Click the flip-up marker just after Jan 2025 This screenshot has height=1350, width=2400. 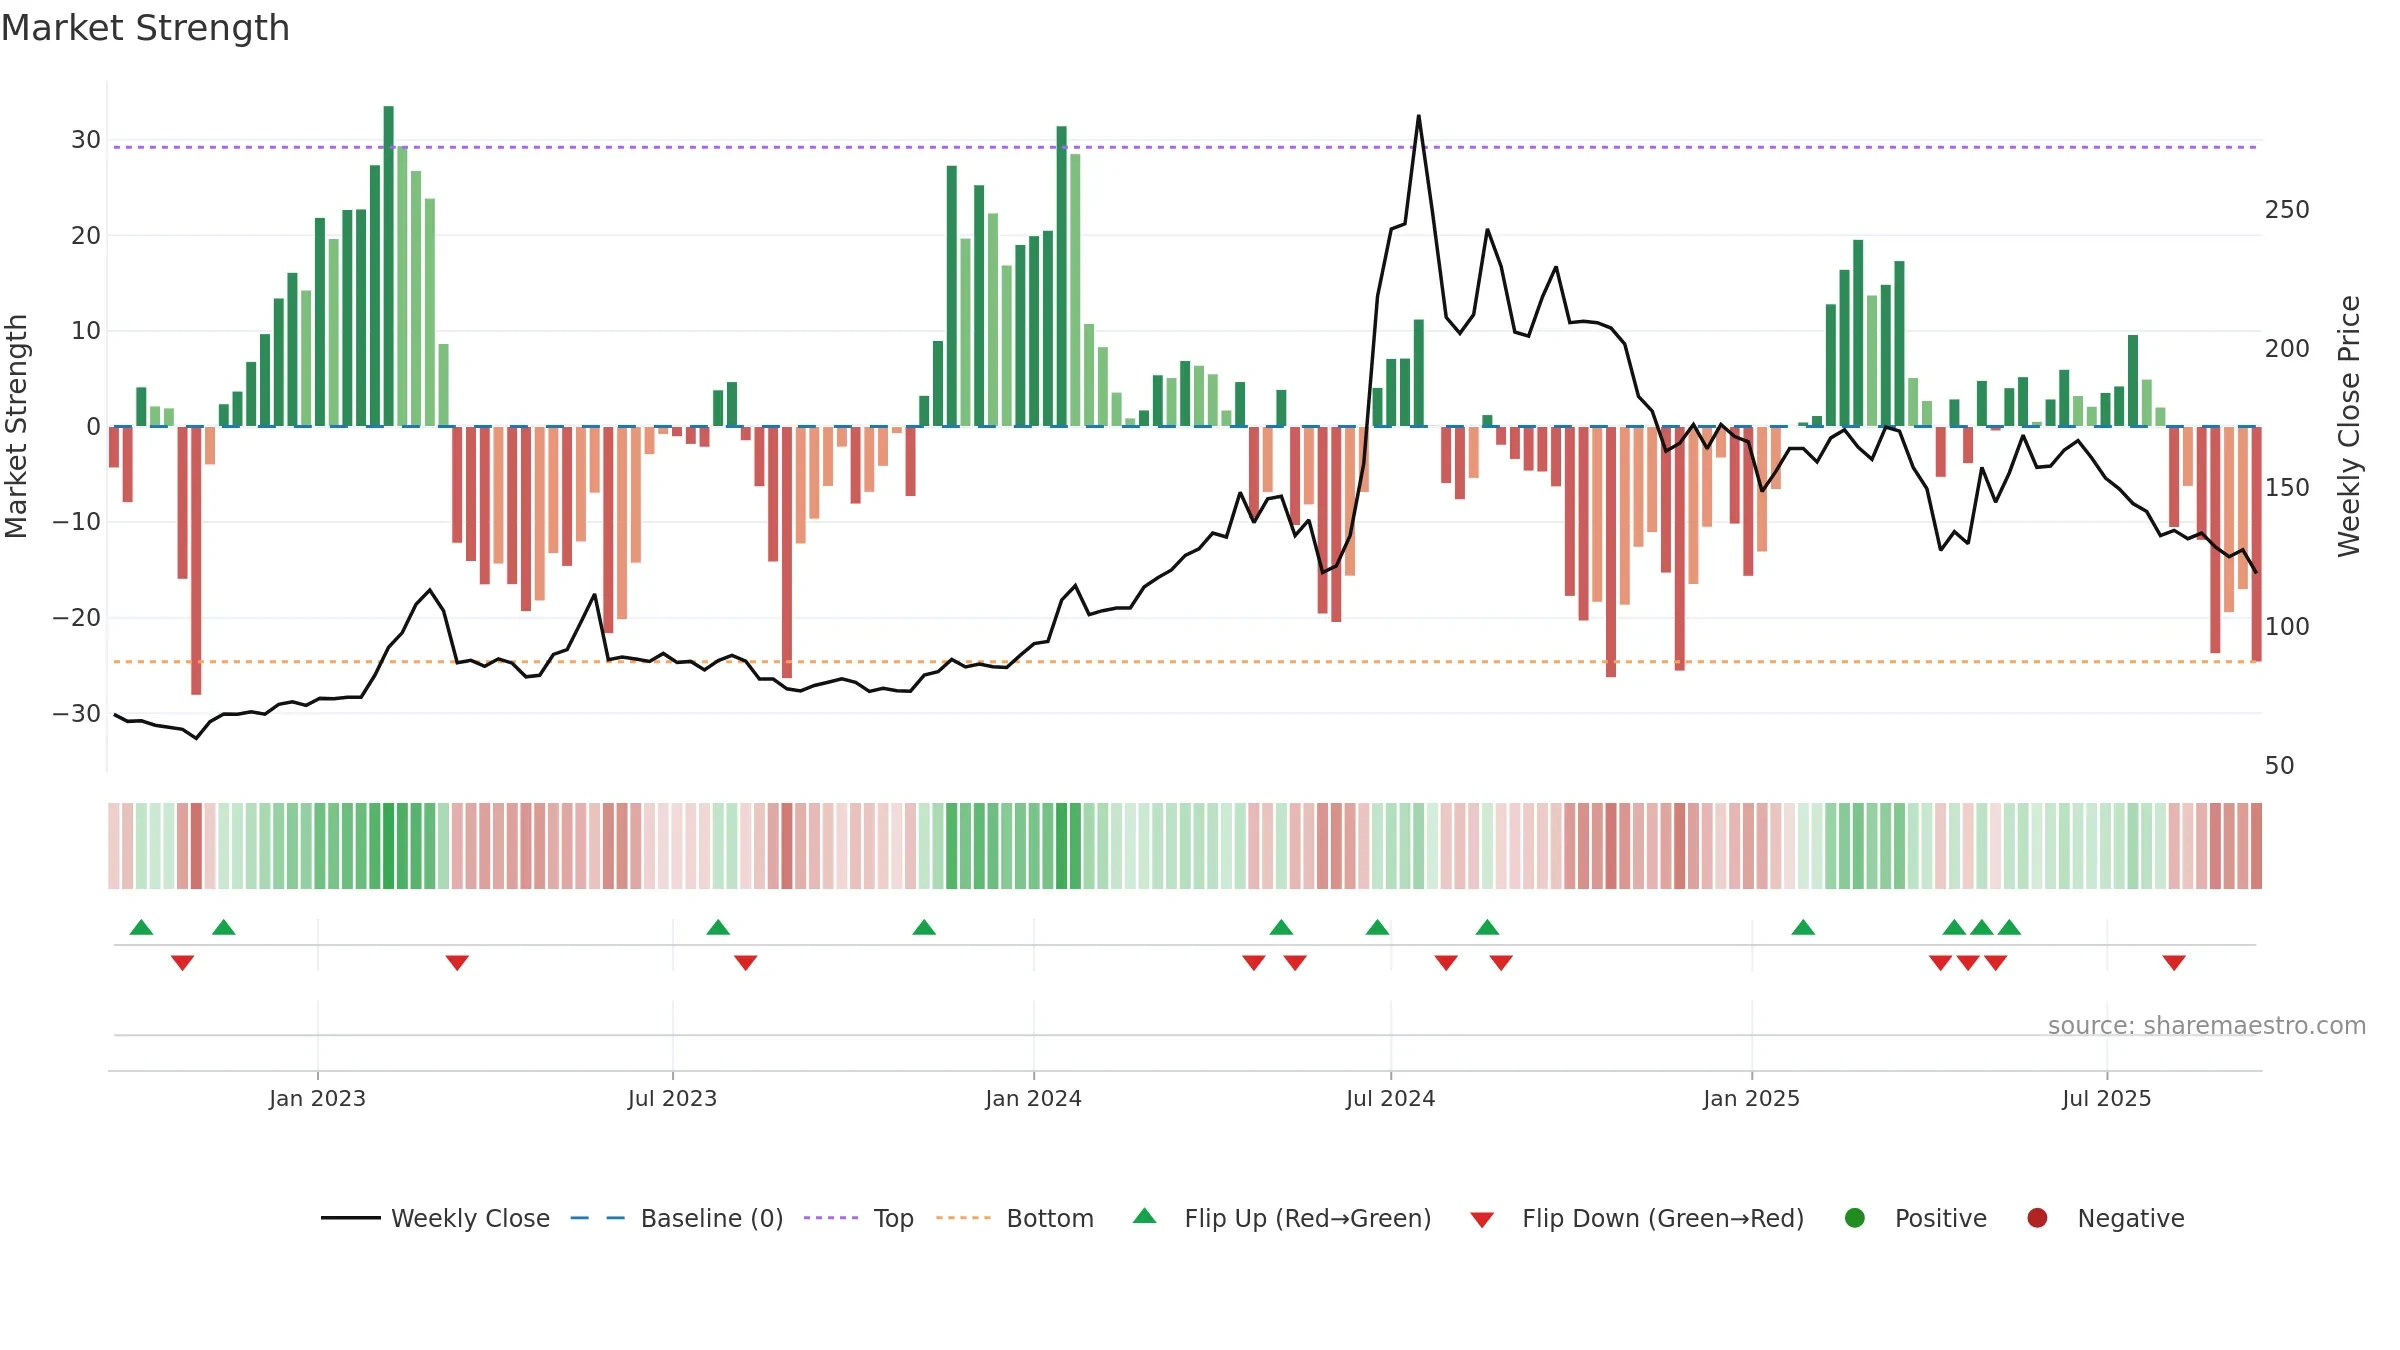(x=1803, y=927)
